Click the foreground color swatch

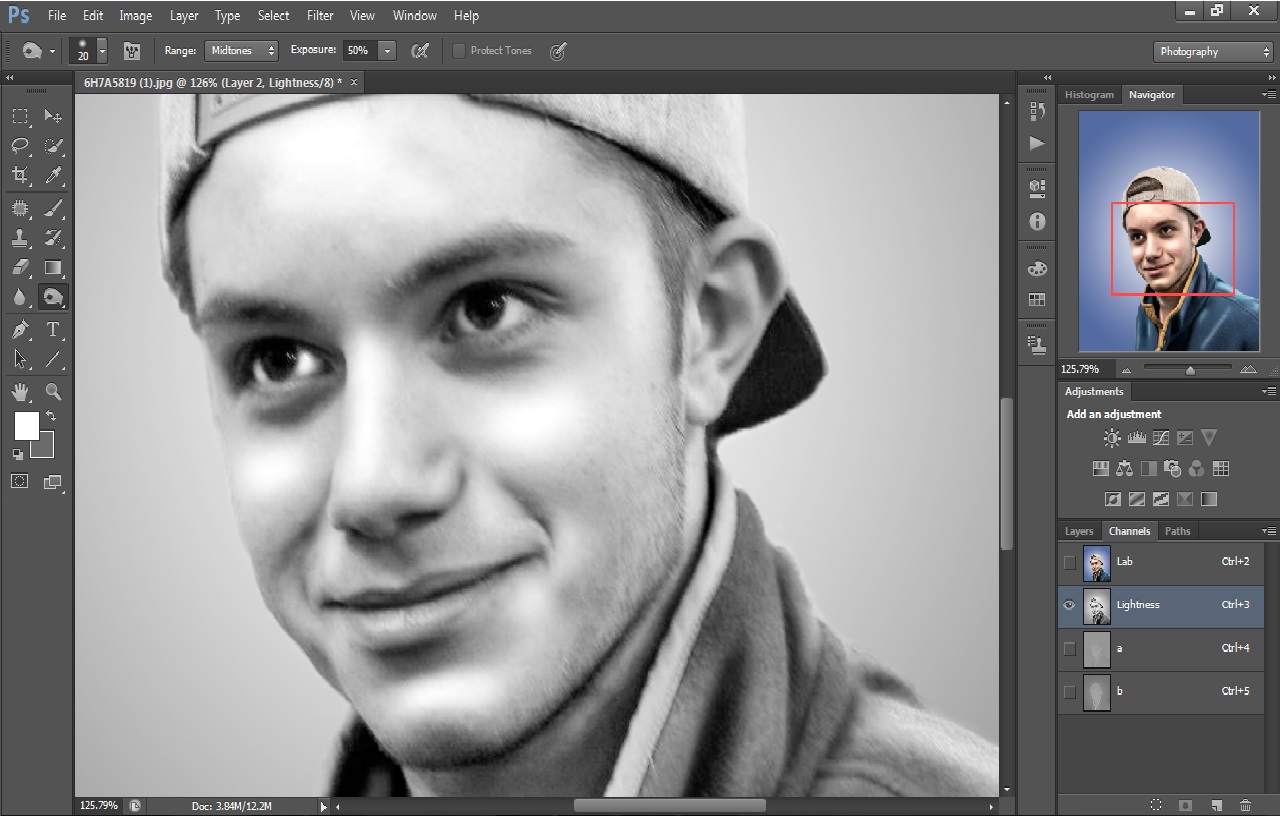pyautogui.click(x=27, y=426)
